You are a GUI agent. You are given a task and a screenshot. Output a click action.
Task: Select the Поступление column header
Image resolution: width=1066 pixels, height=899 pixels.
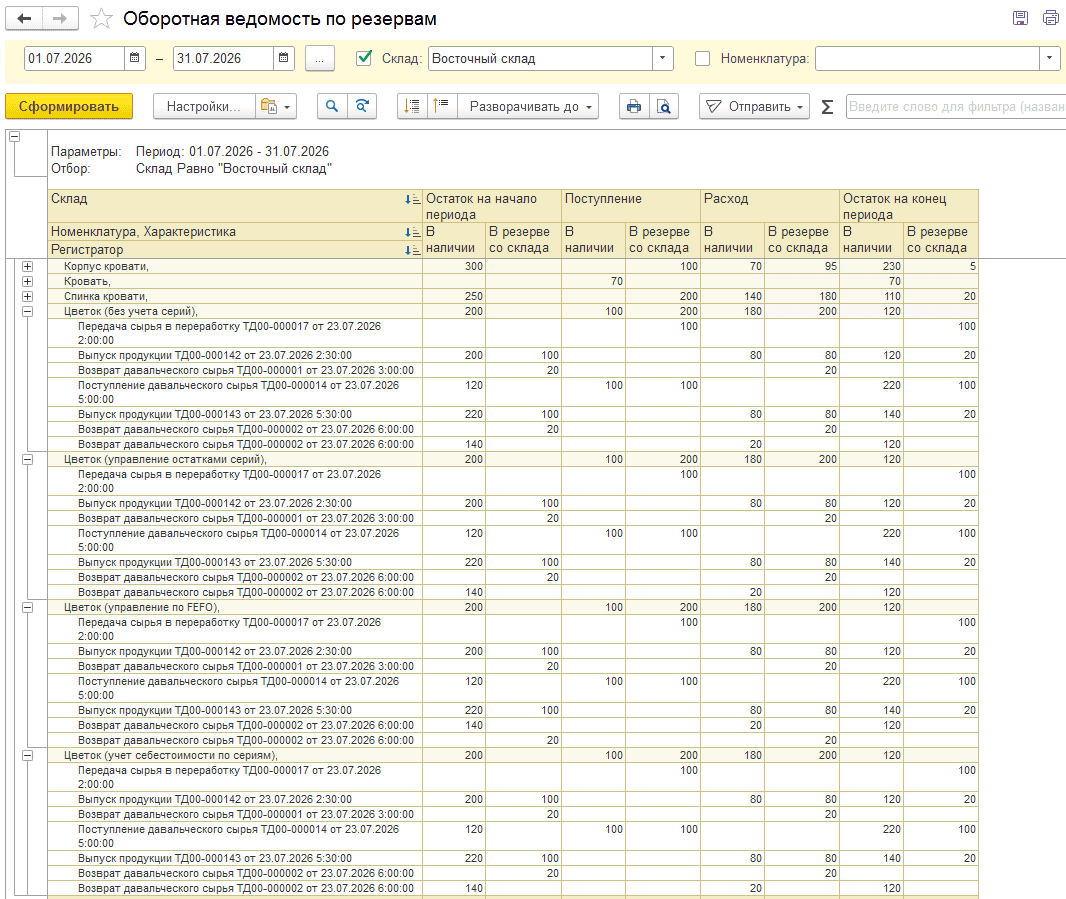pos(631,206)
